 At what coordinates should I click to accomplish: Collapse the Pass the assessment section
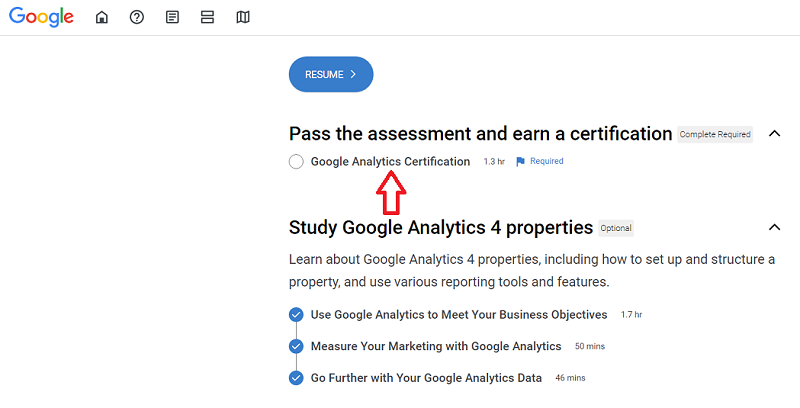(774, 134)
